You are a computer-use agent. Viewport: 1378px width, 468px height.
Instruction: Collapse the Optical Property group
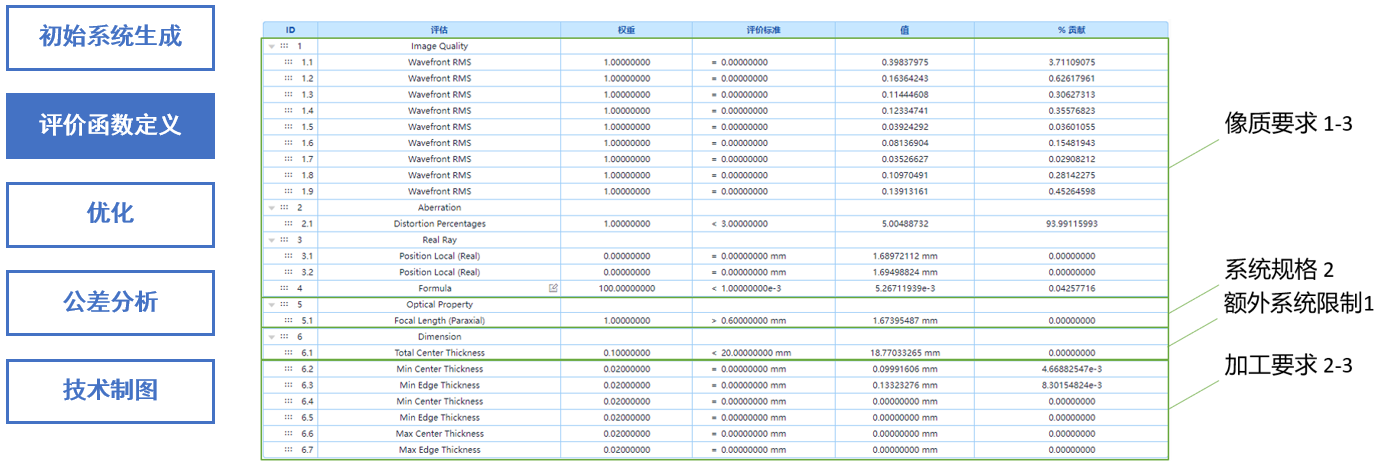point(271,305)
